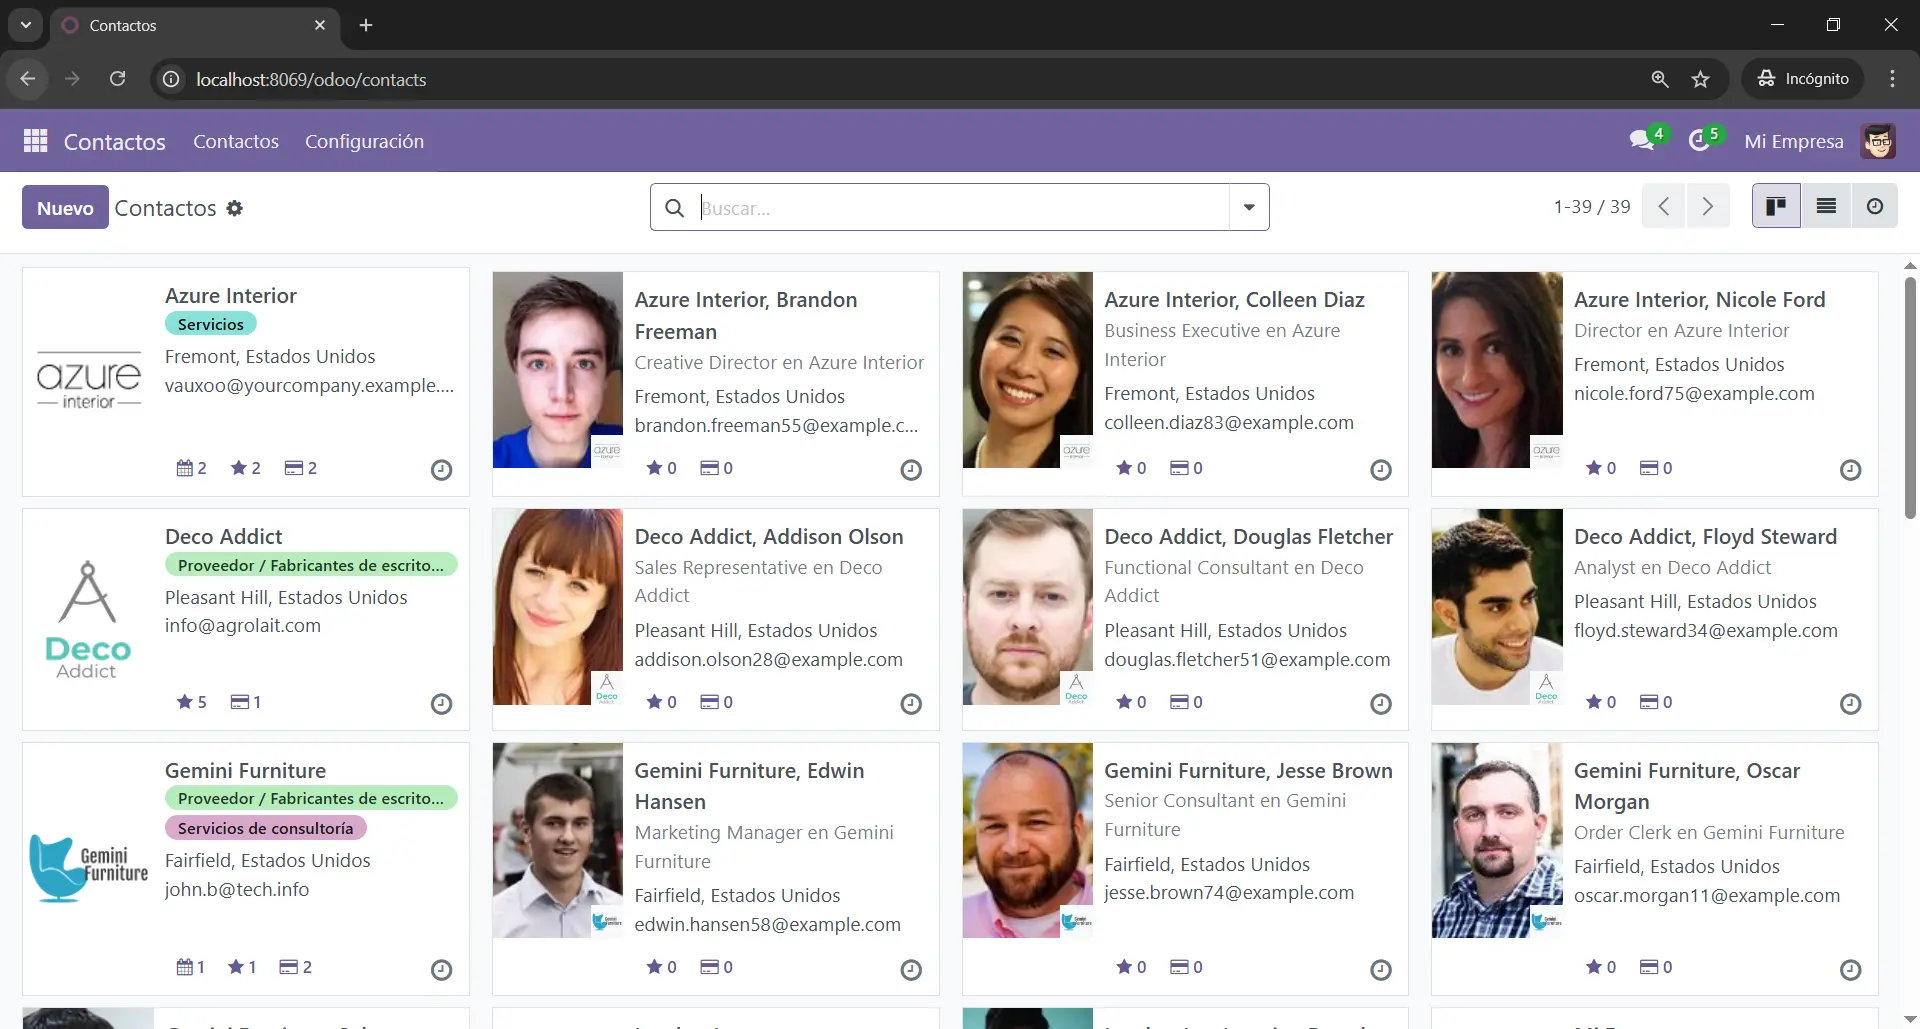Image resolution: width=1920 pixels, height=1029 pixels.
Task: Open the Configuración menu
Action: [x=364, y=141]
